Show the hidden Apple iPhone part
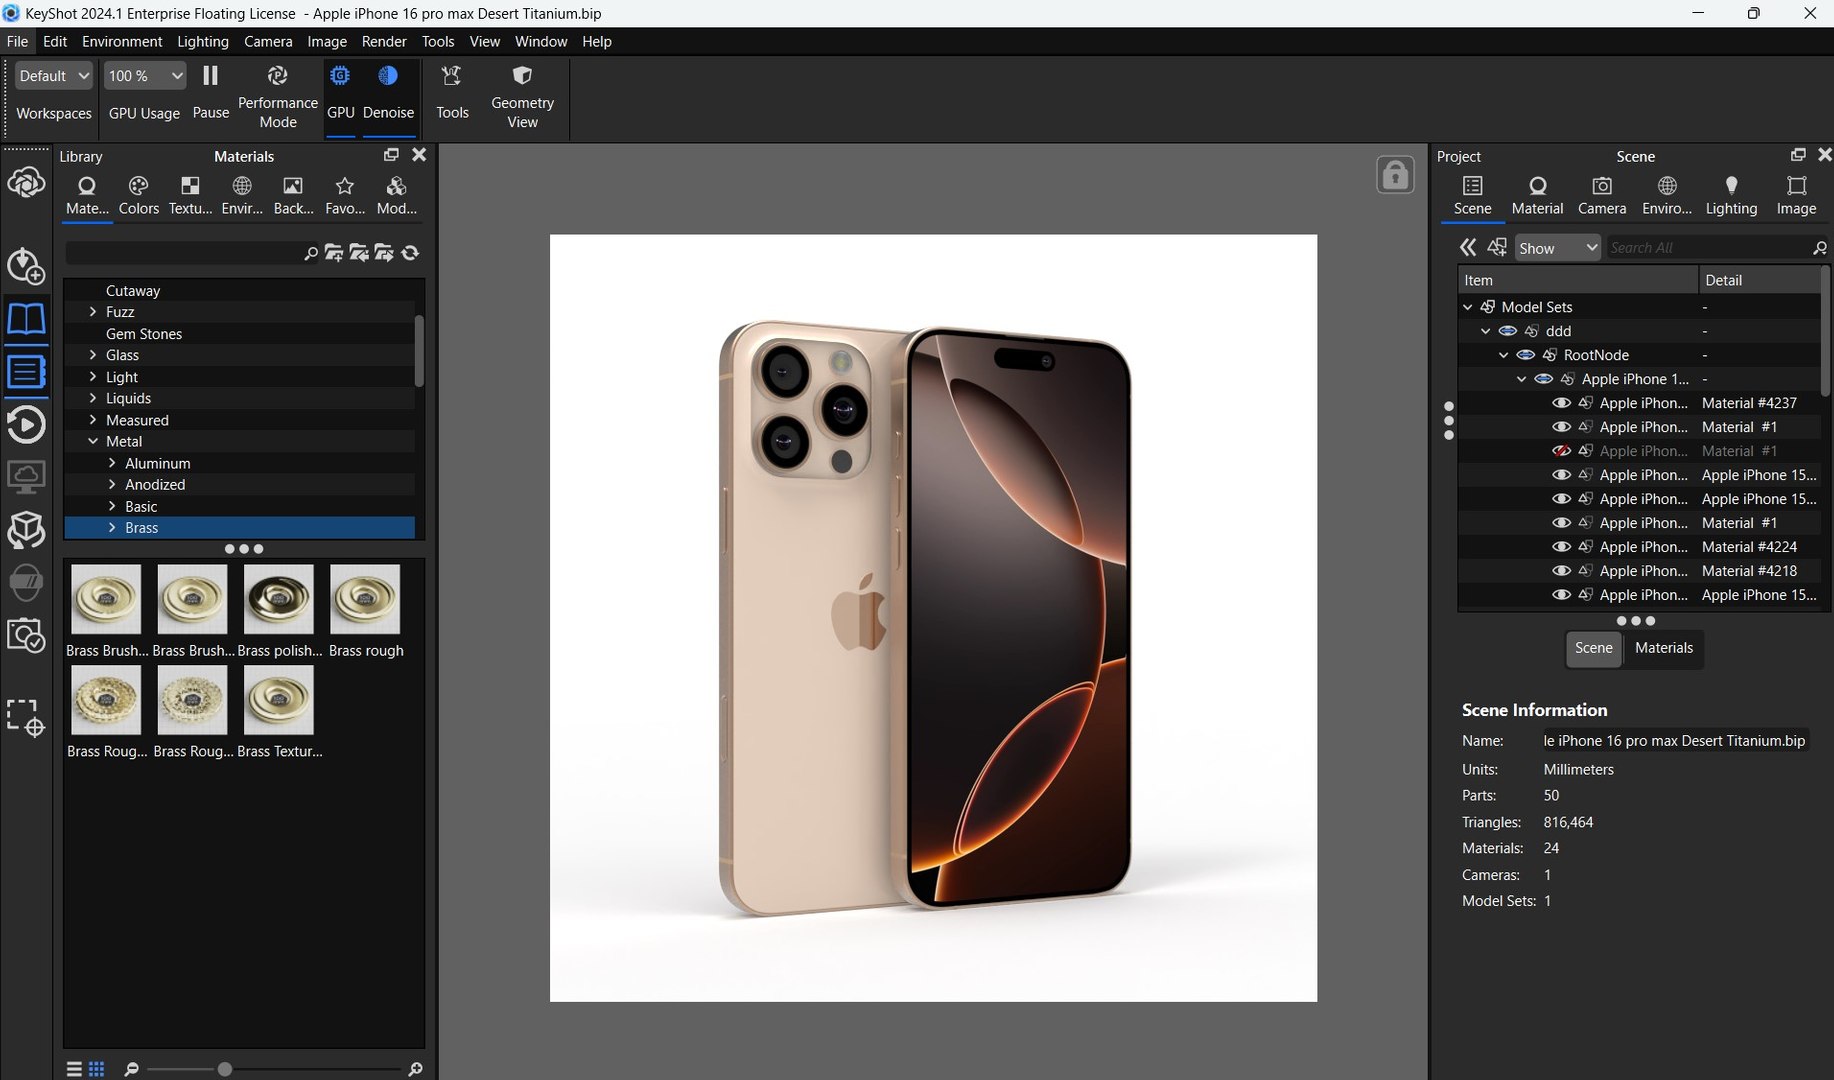Image resolution: width=1834 pixels, height=1080 pixels. pyautogui.click(x=1561, y=451)
